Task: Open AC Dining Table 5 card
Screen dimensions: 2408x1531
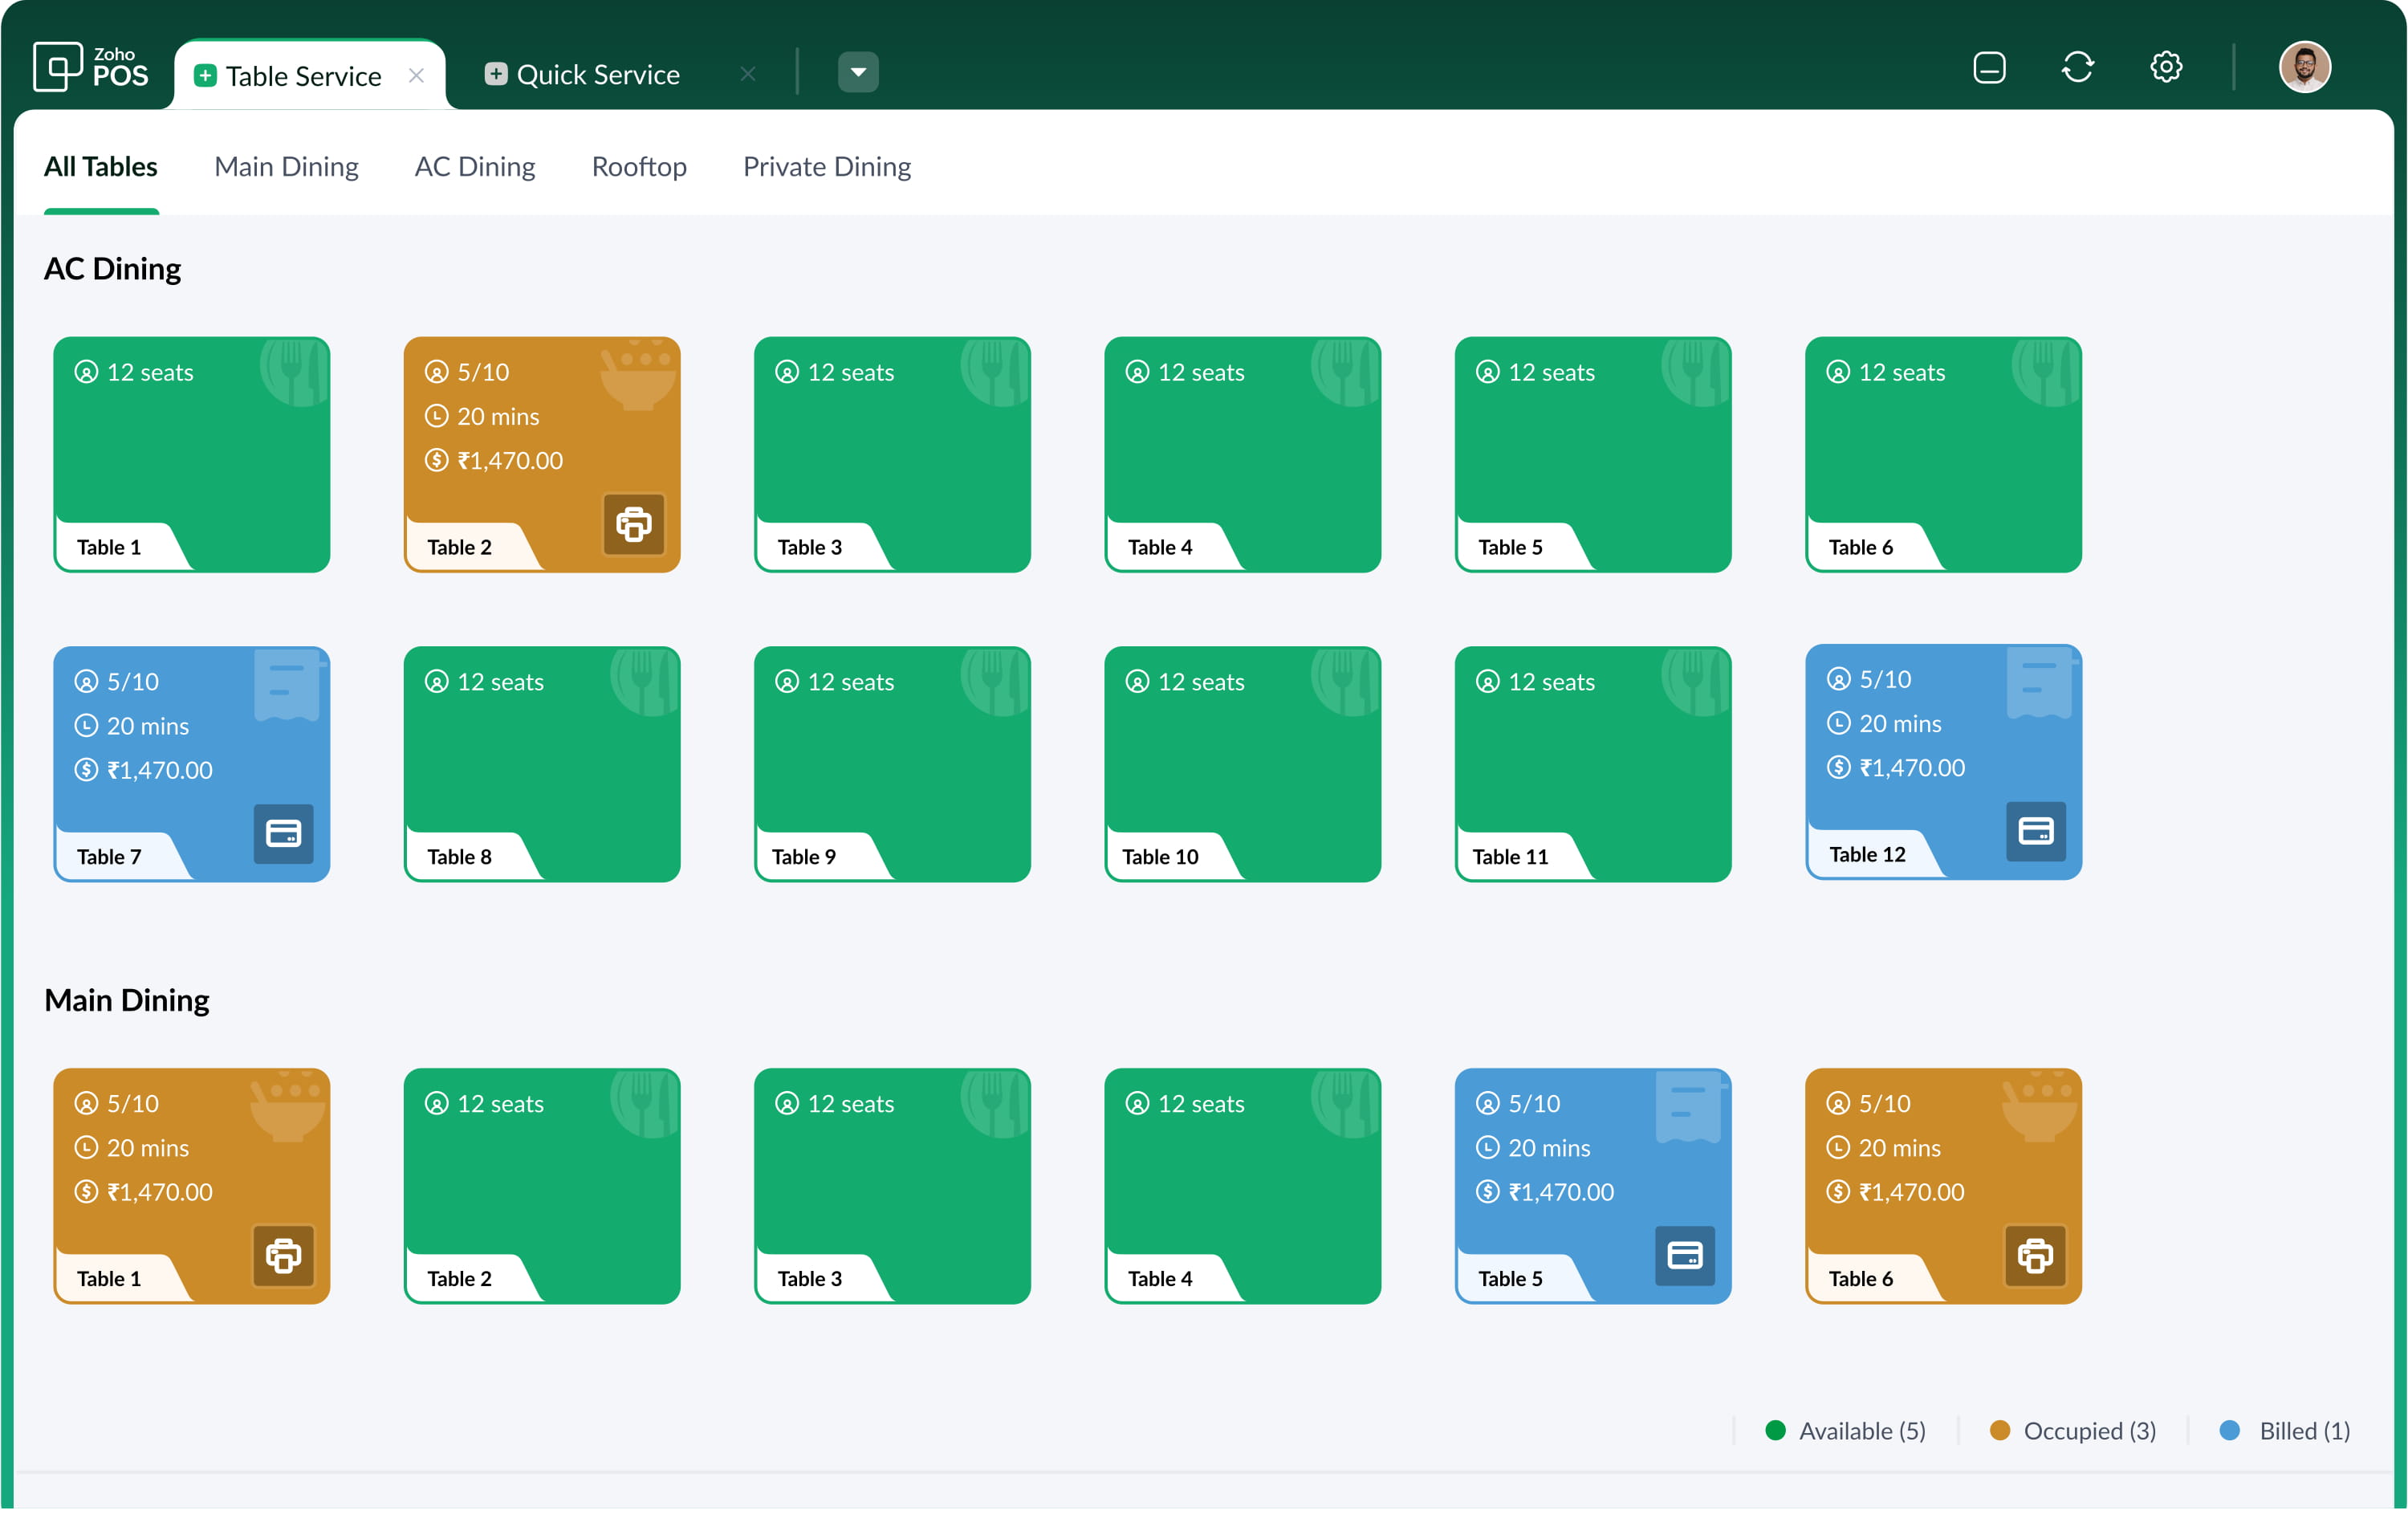Action: pos(1593,455)
